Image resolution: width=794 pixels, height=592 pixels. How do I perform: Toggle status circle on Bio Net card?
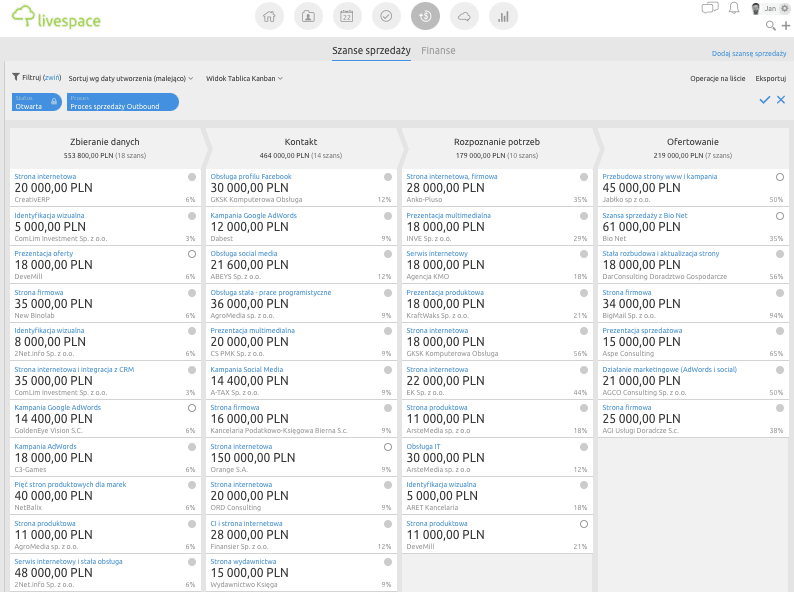point(780,216)
